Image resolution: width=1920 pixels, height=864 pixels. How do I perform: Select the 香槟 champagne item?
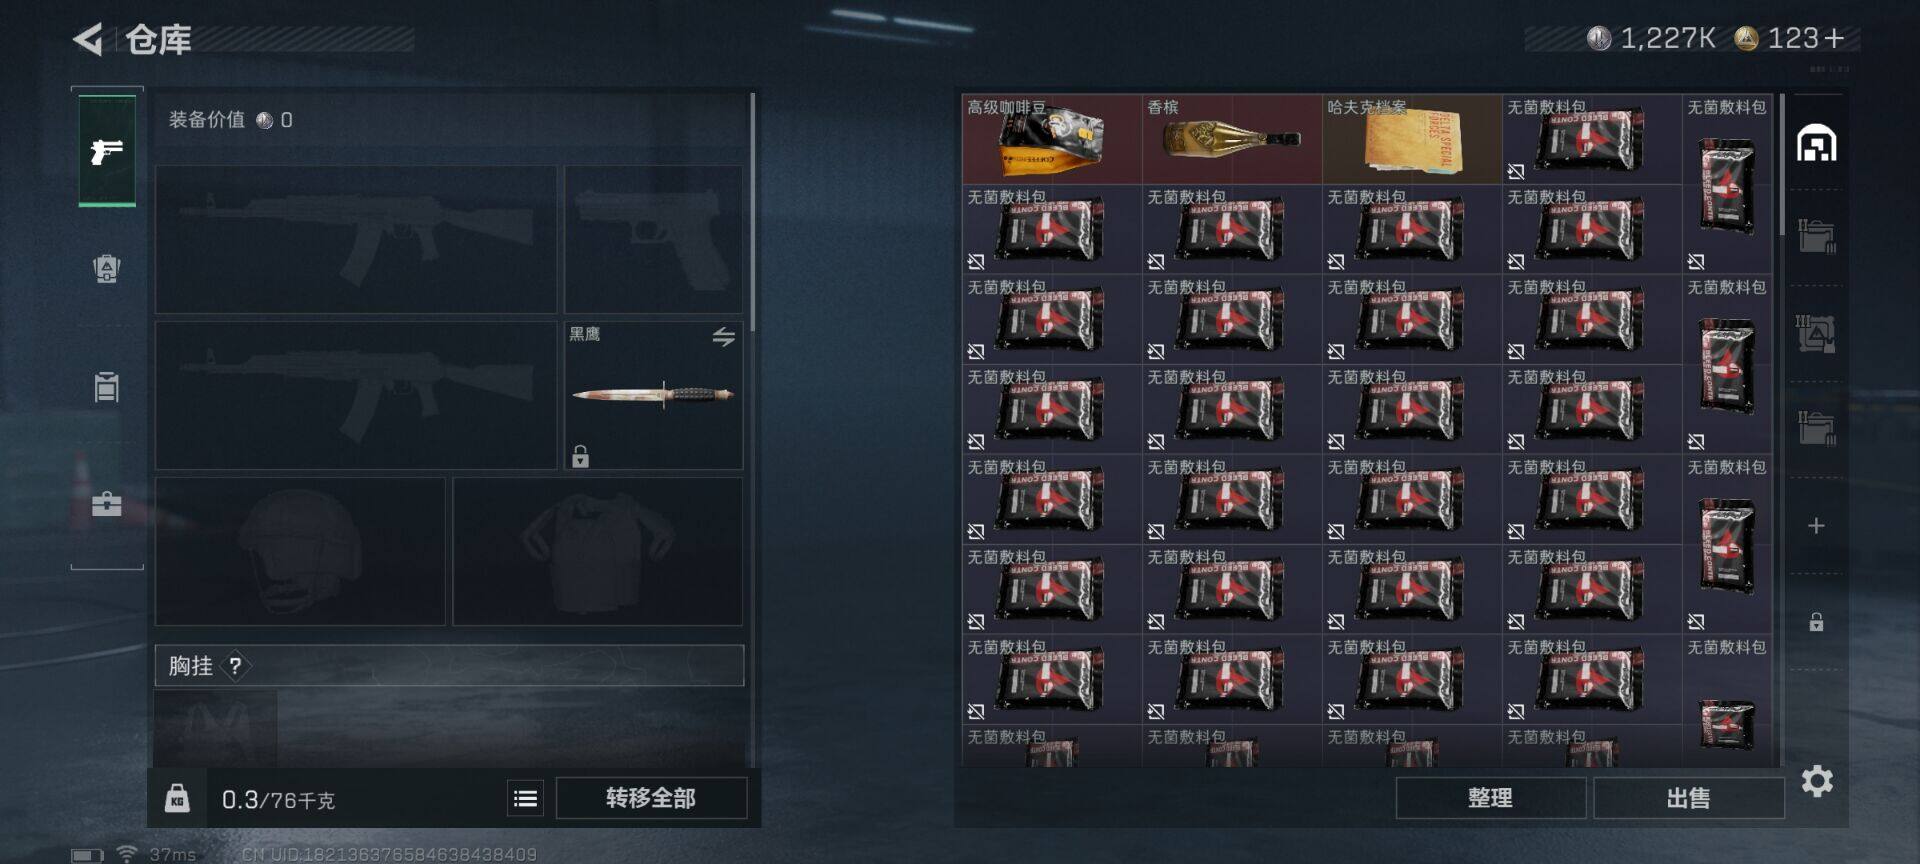(x=1232, y=139)
